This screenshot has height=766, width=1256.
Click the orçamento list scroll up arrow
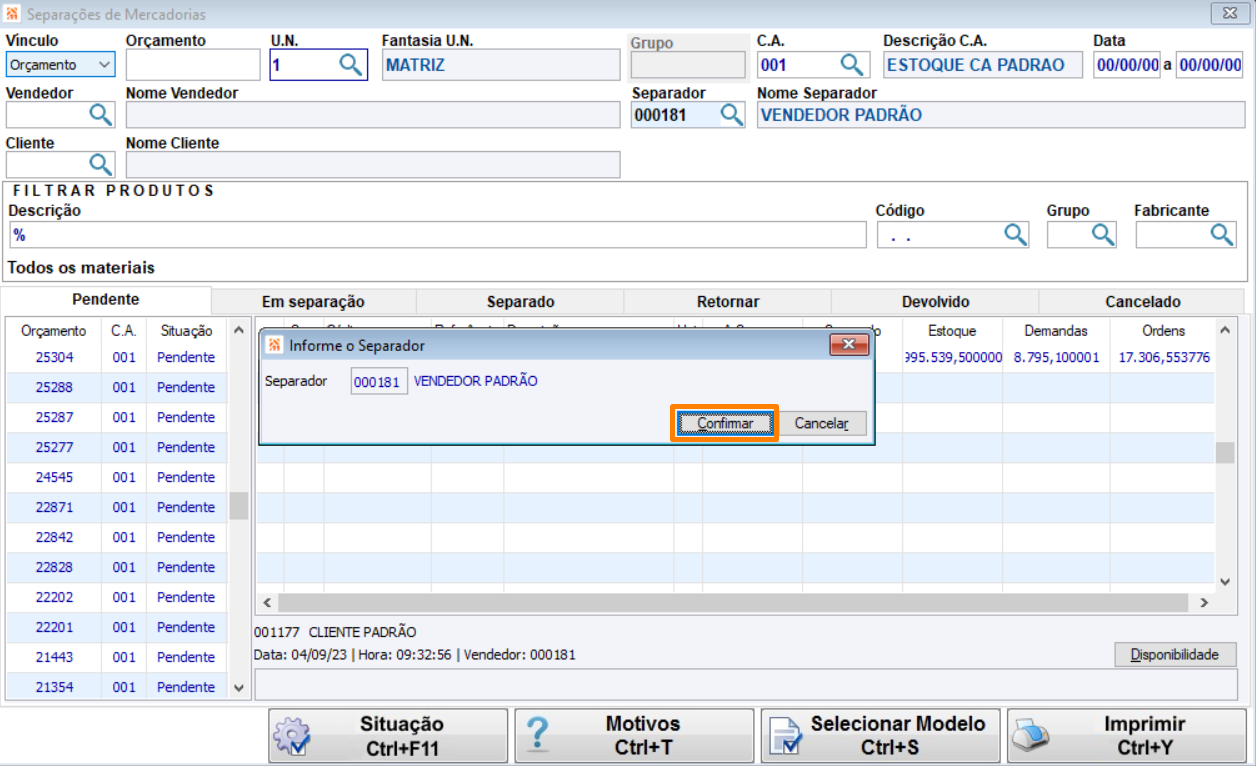[238, 330]
